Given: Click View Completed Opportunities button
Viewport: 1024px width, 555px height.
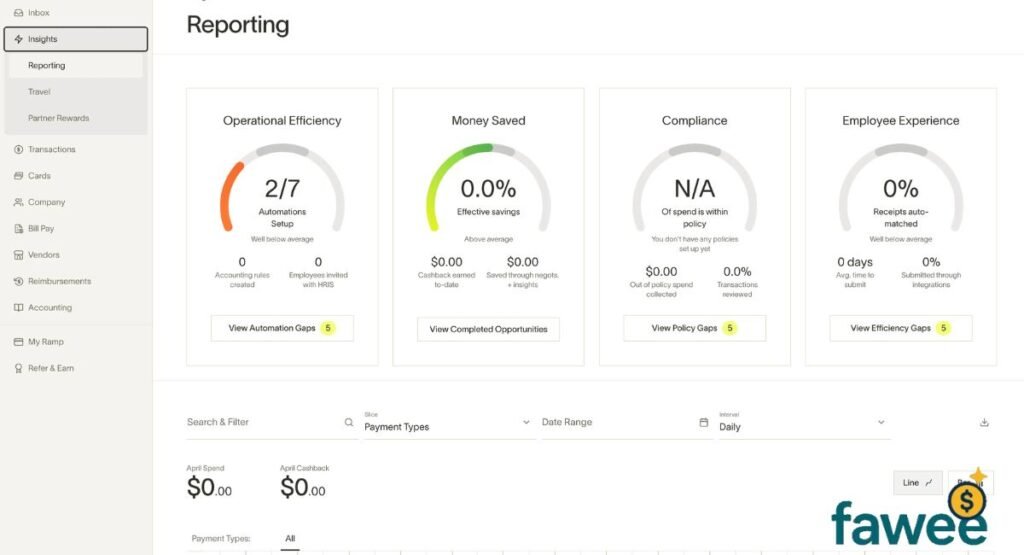Looking at the screenshot, I should 488,329.
